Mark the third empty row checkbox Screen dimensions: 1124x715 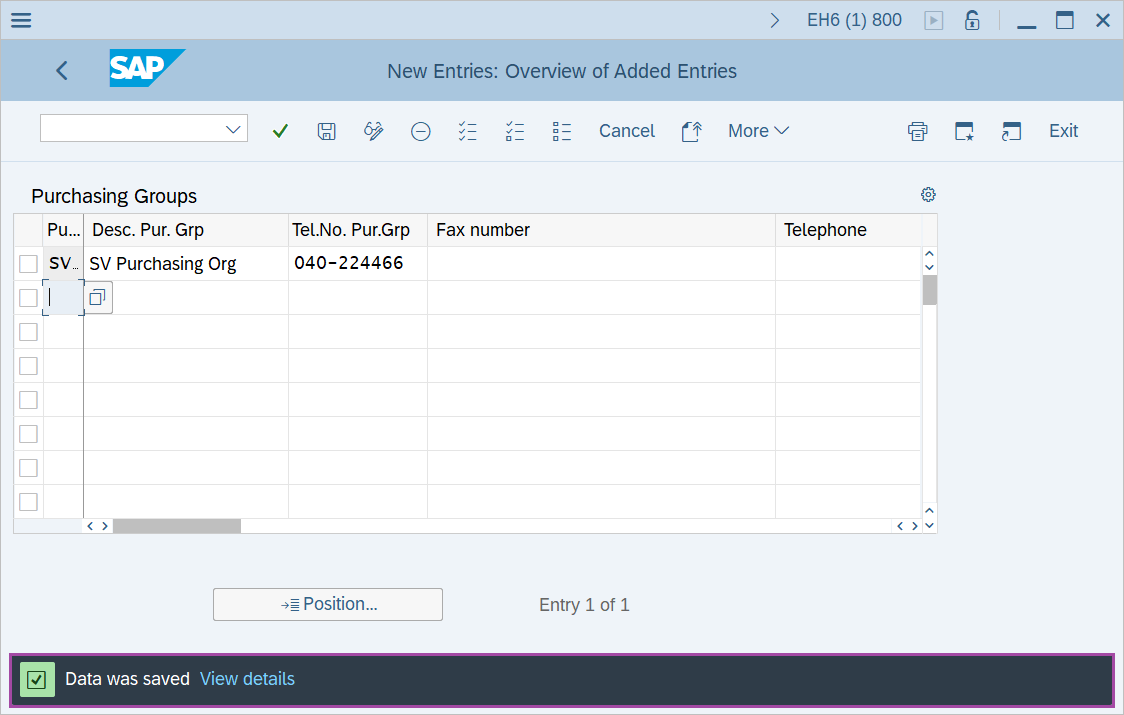click(x=28, y=331)
